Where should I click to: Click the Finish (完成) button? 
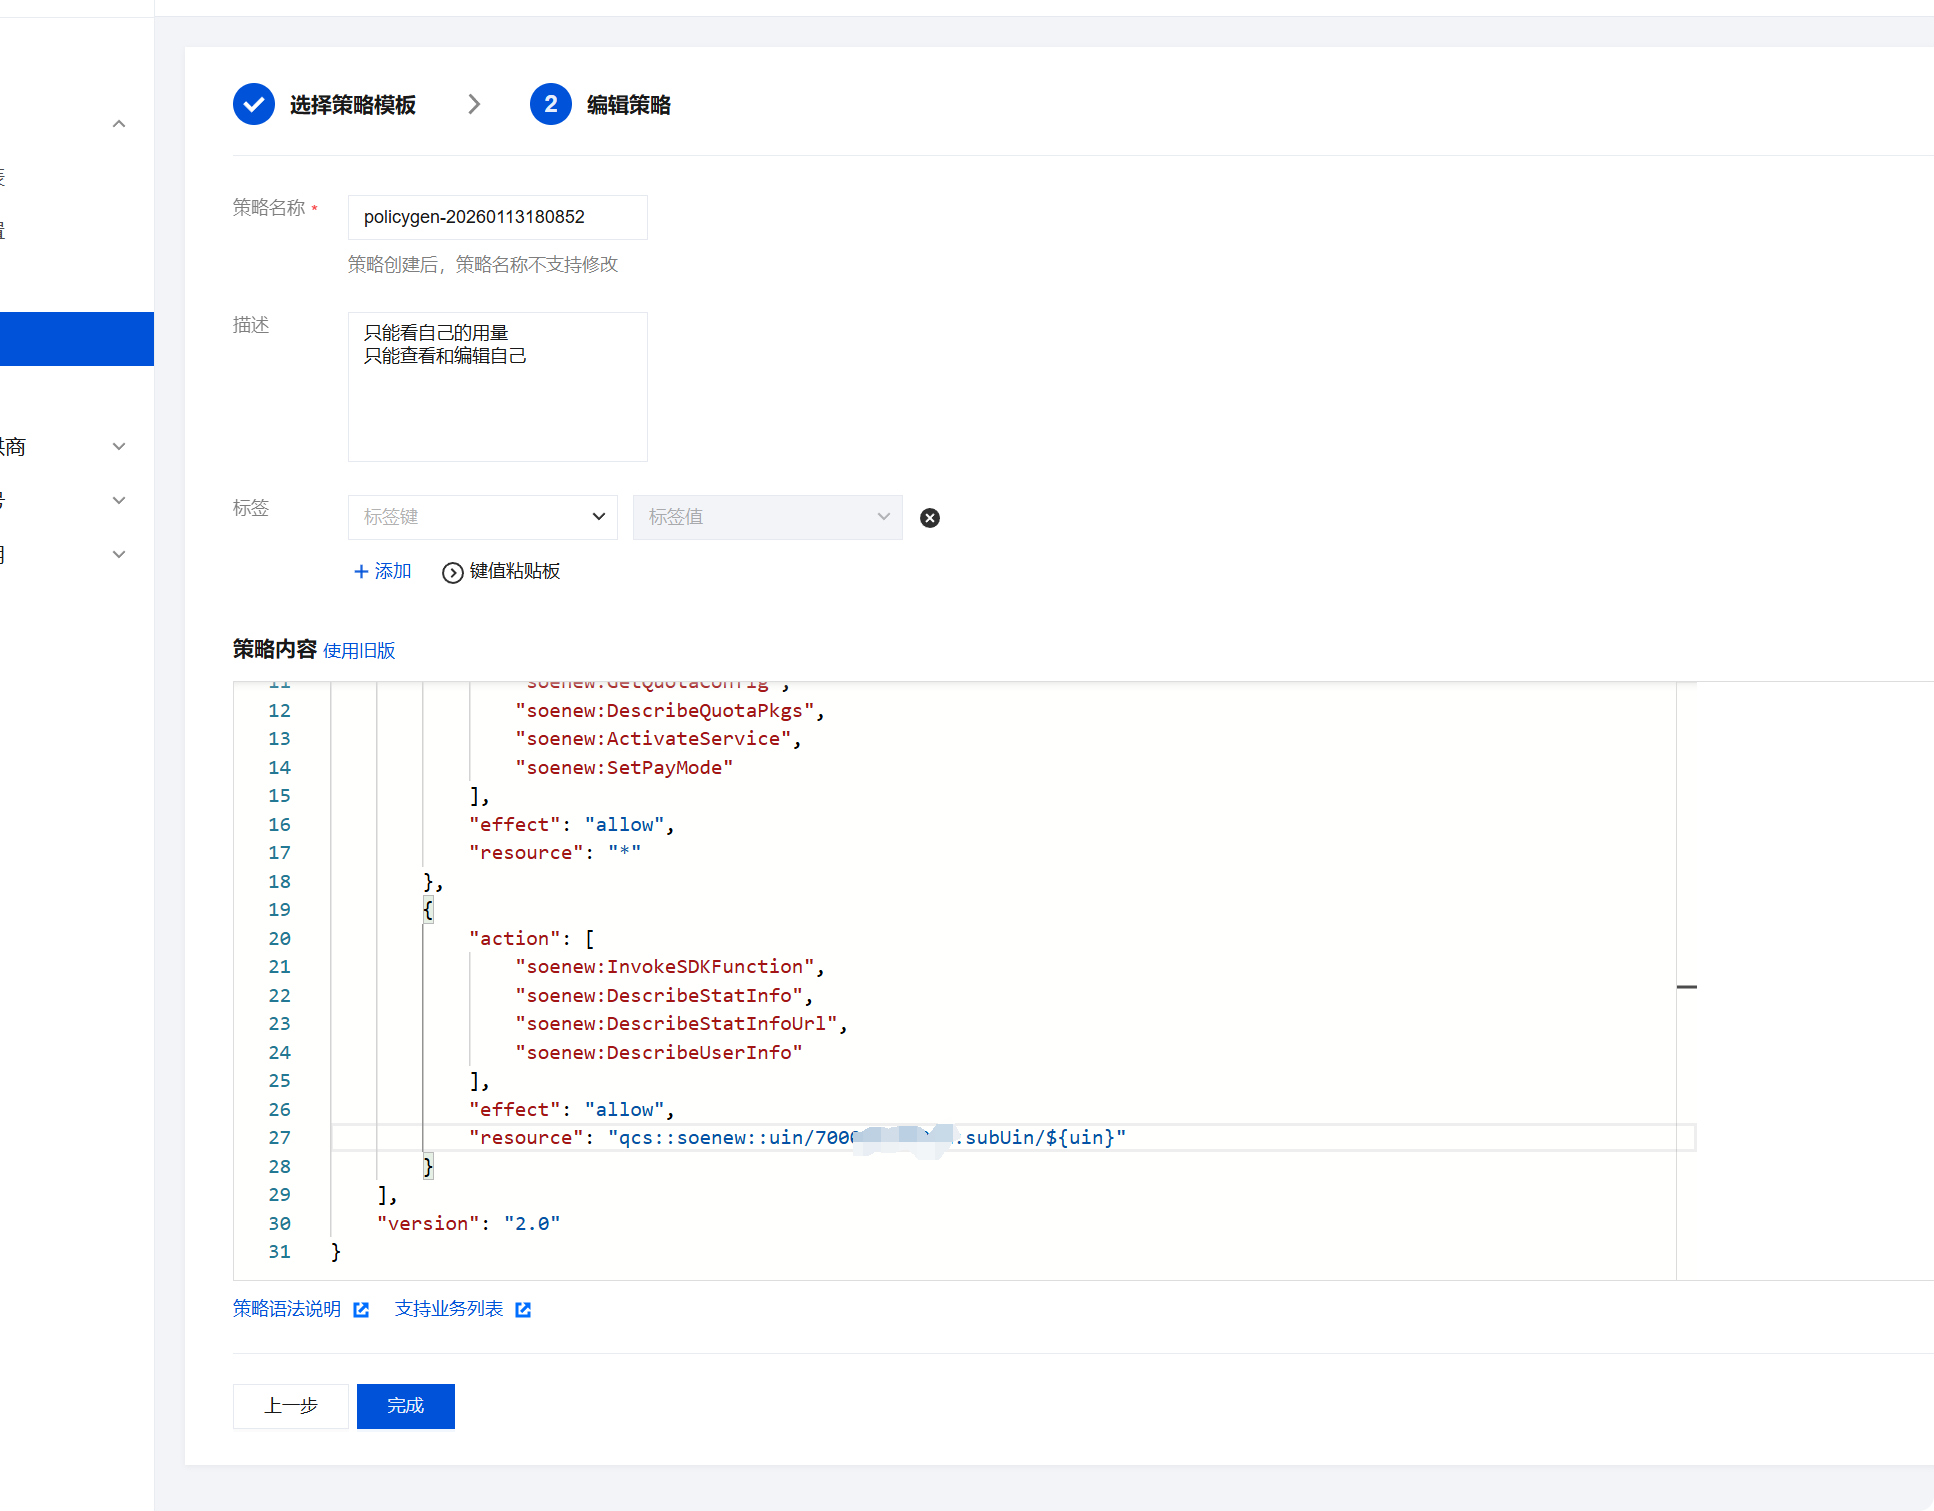point(405,1406)
